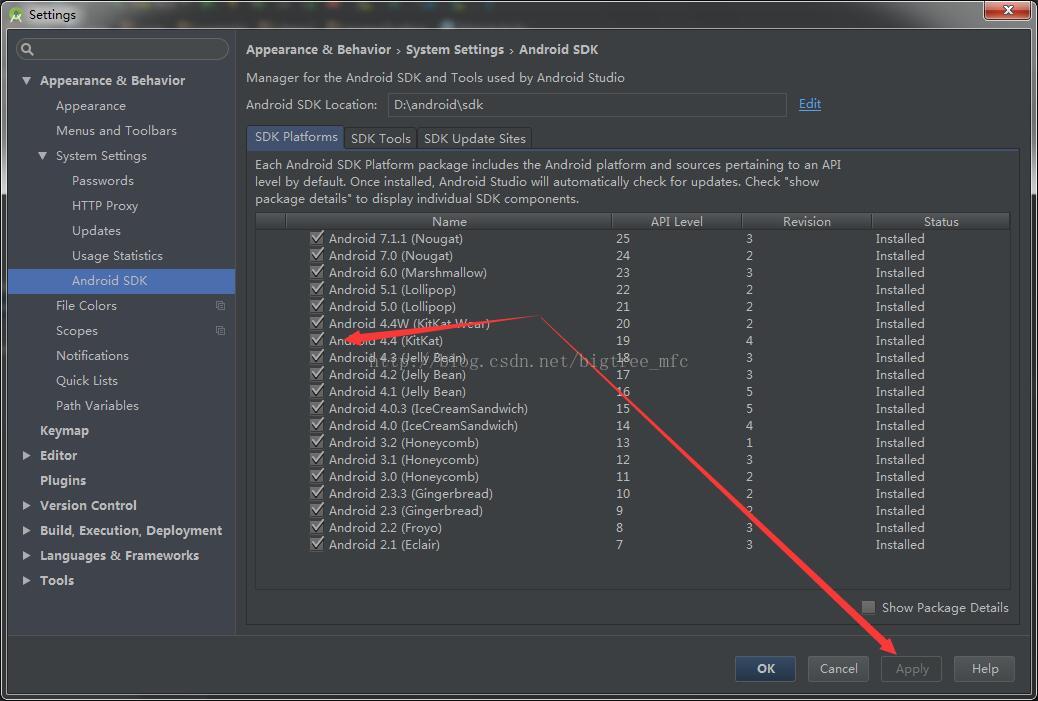1038x701 pixels.
Task: Toggle Android 4.4 (KitKat) checkbox
Action: [x=317, y=340]
